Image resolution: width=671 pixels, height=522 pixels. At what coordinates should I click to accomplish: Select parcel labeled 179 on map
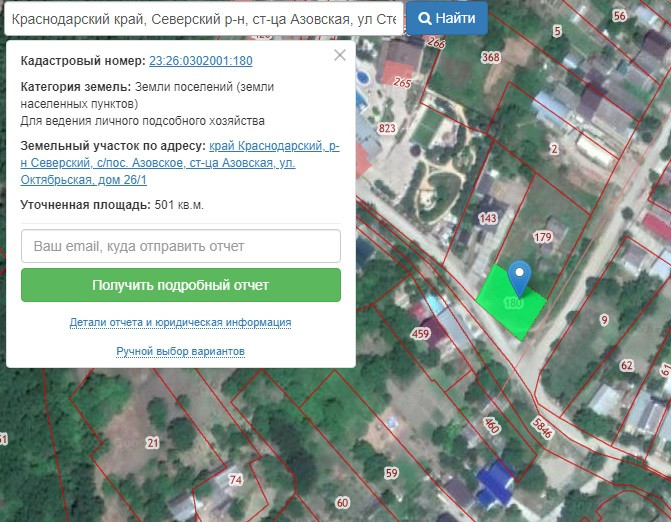[x=543, y=237]
